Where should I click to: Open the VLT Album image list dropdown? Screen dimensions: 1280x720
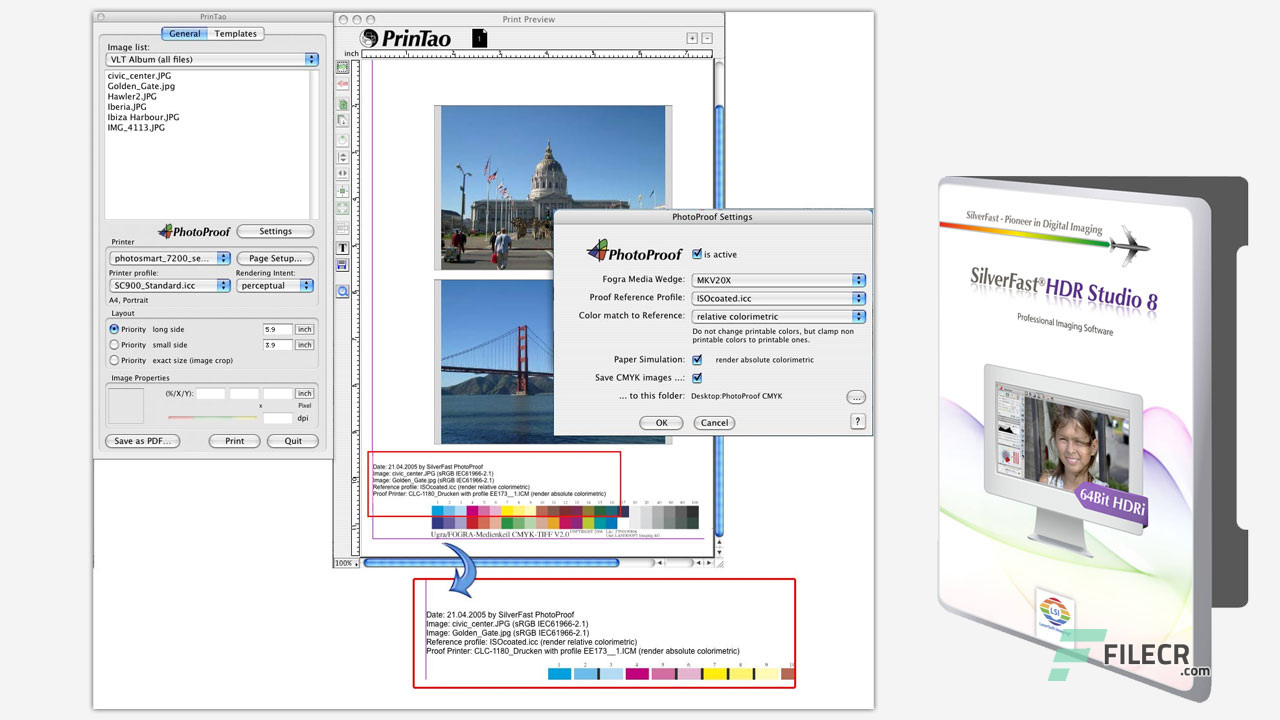(x=212, y=59)
